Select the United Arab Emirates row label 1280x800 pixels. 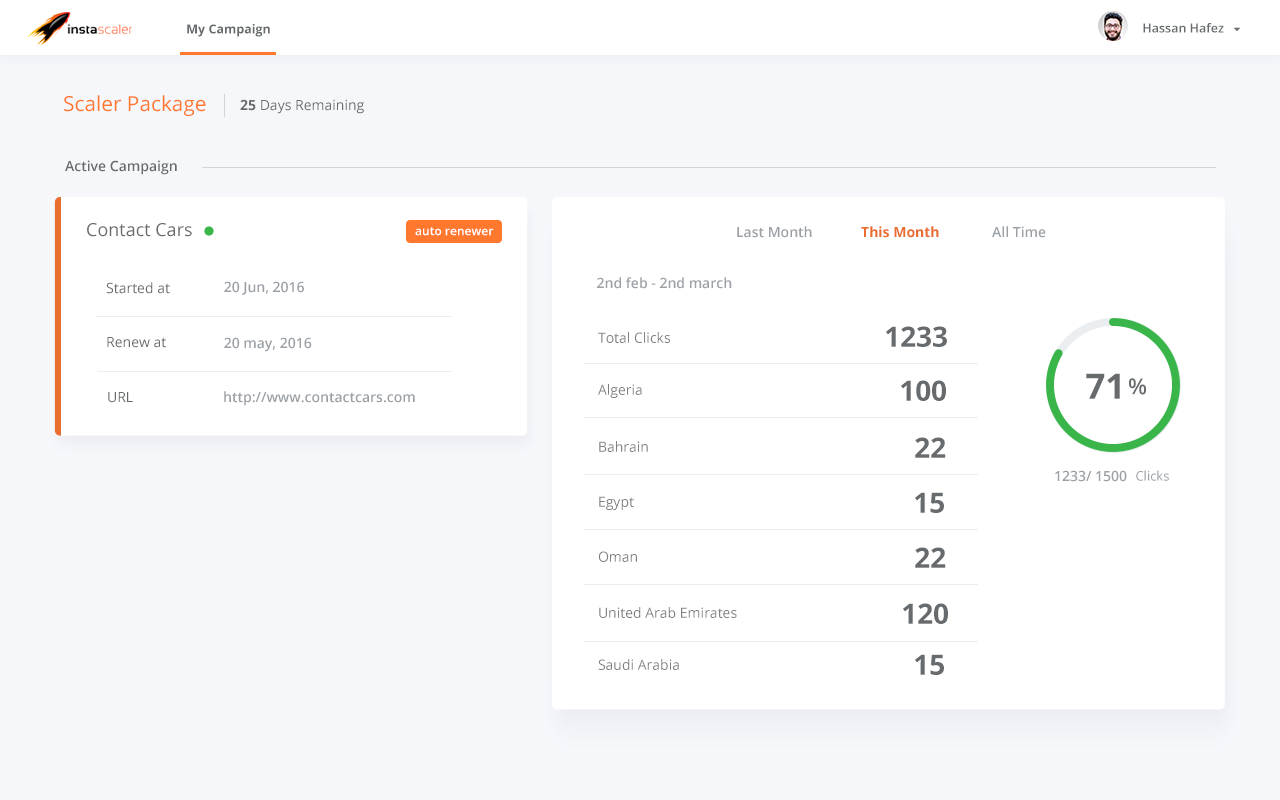[x=667, y=613]
